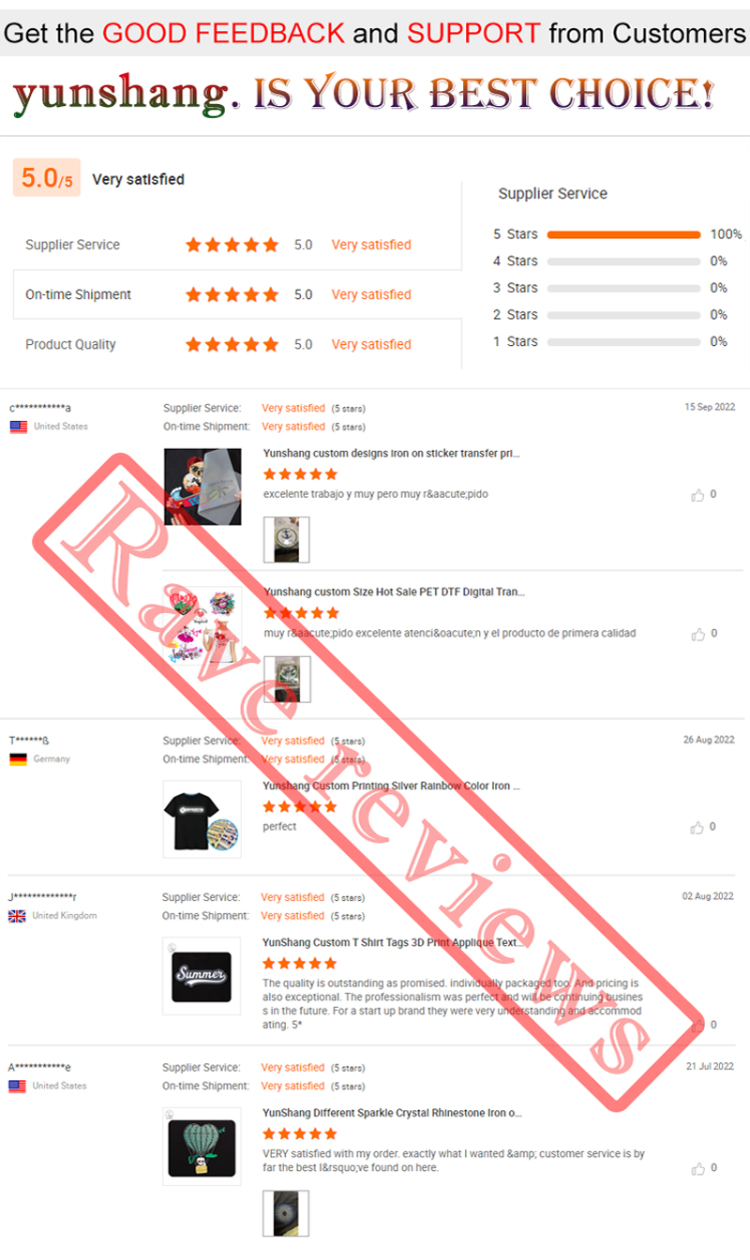Open the balloon rhinestone product thumbnail
750x1260 pixels.
(201, 1147)
